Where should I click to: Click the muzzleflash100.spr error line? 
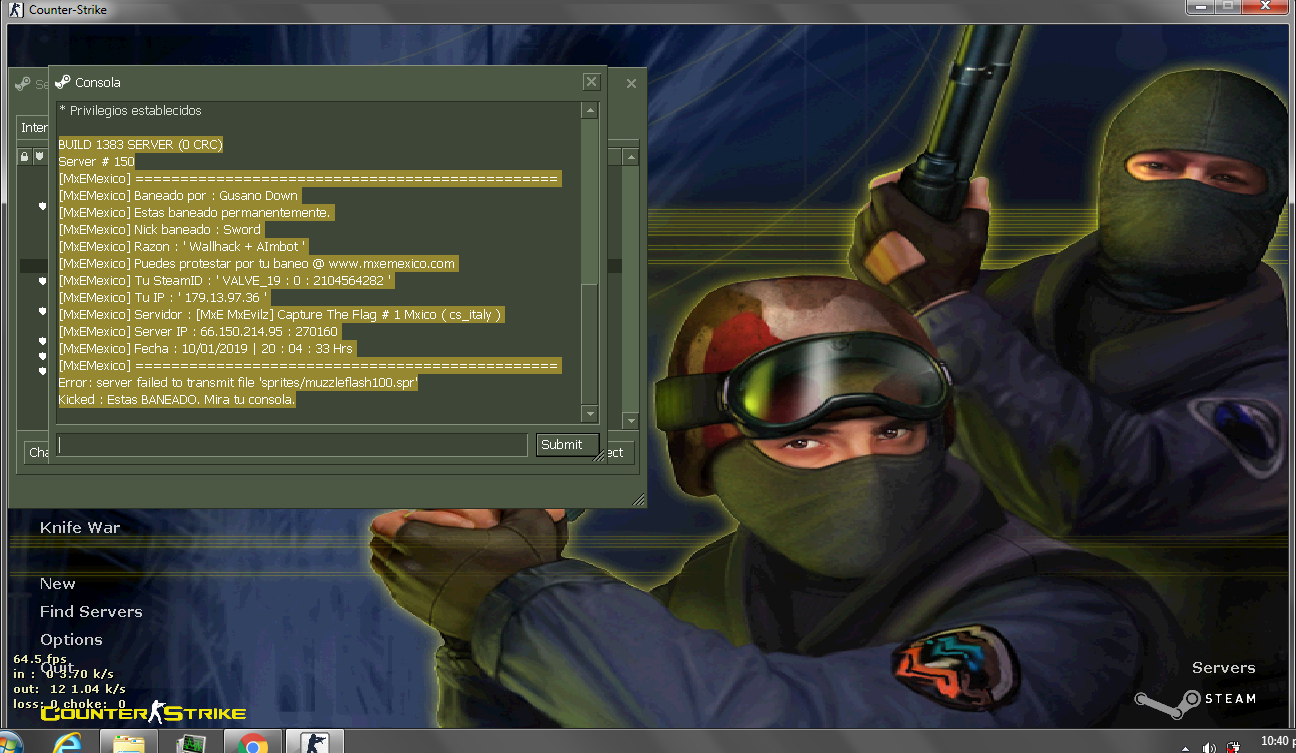pos(238,383)
